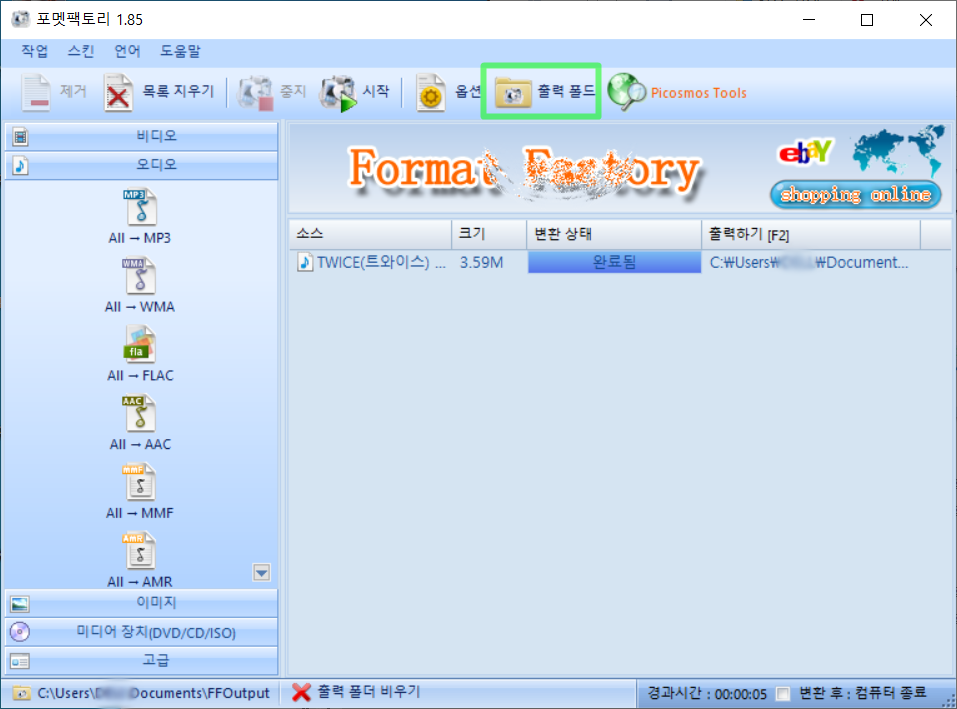Open 옵션 settings gear icon
This screenshot has width=957, height=709.
[x=431, y=92]
